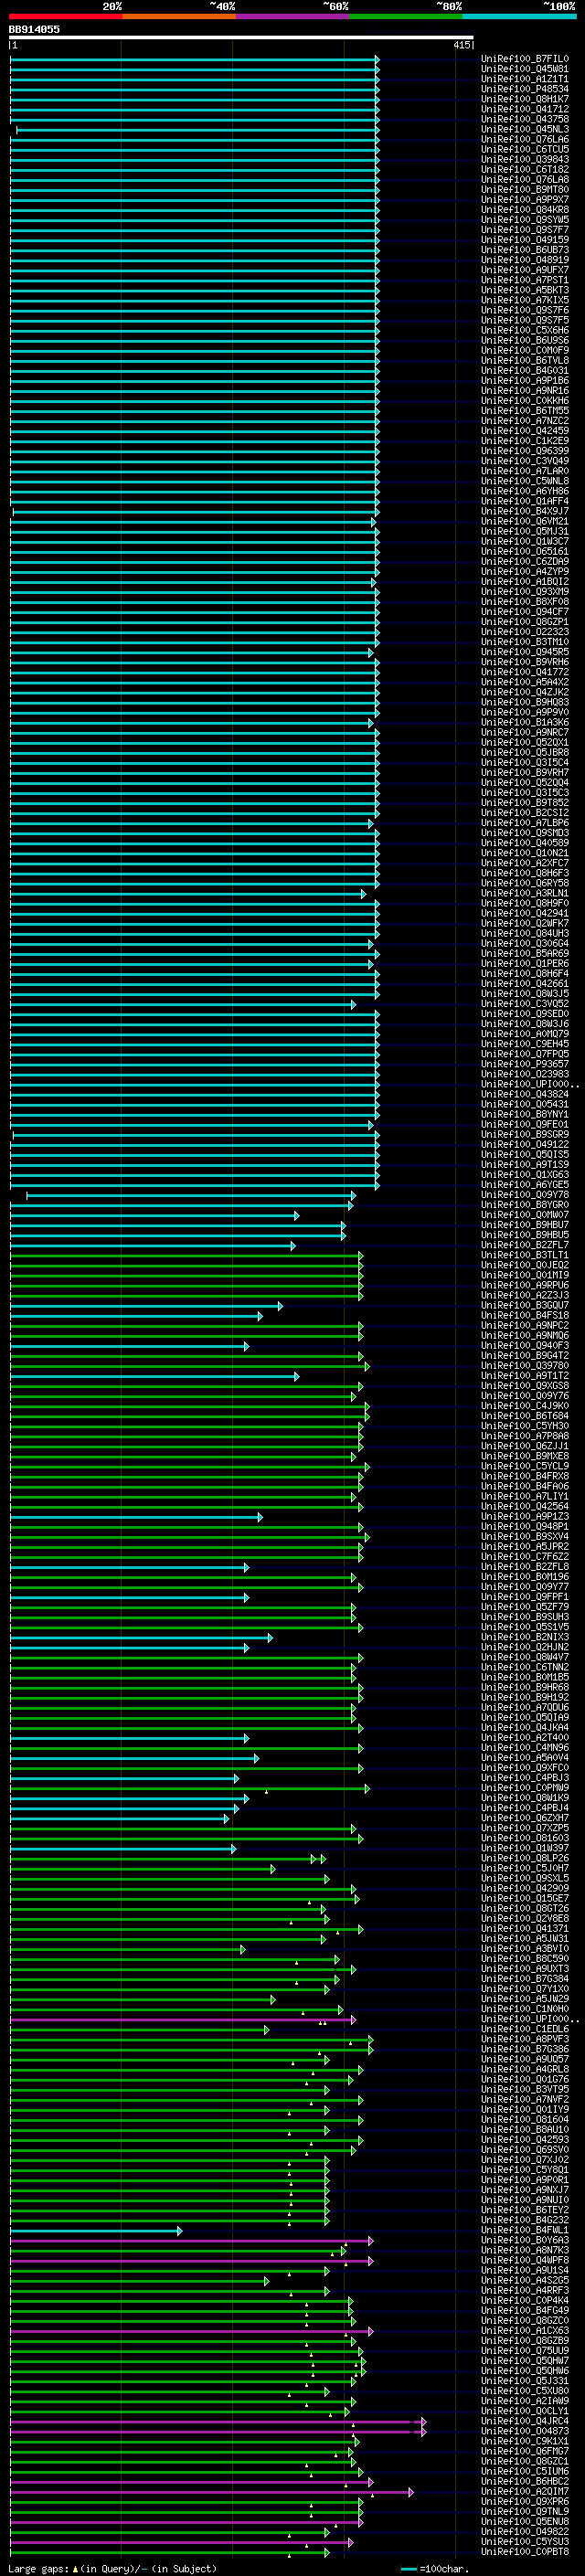Select hit UniRef100_Q42564

pos(524,1507)
